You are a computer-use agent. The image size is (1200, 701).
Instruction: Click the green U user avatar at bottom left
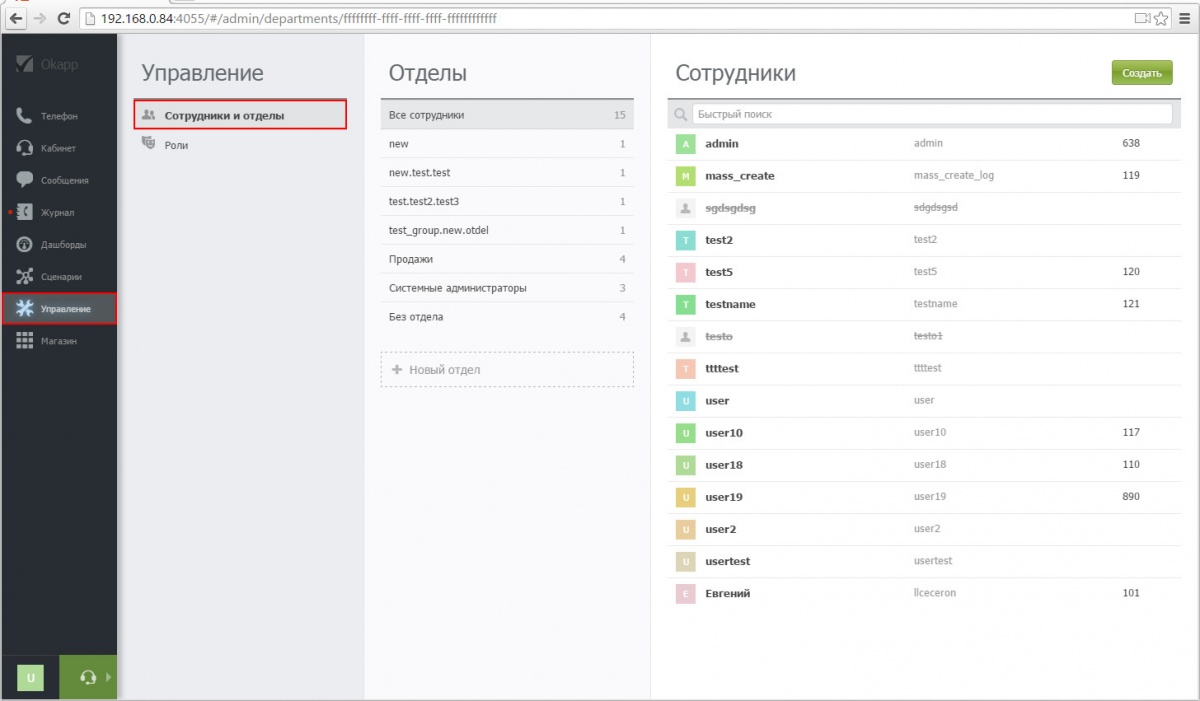pos(30,677)
